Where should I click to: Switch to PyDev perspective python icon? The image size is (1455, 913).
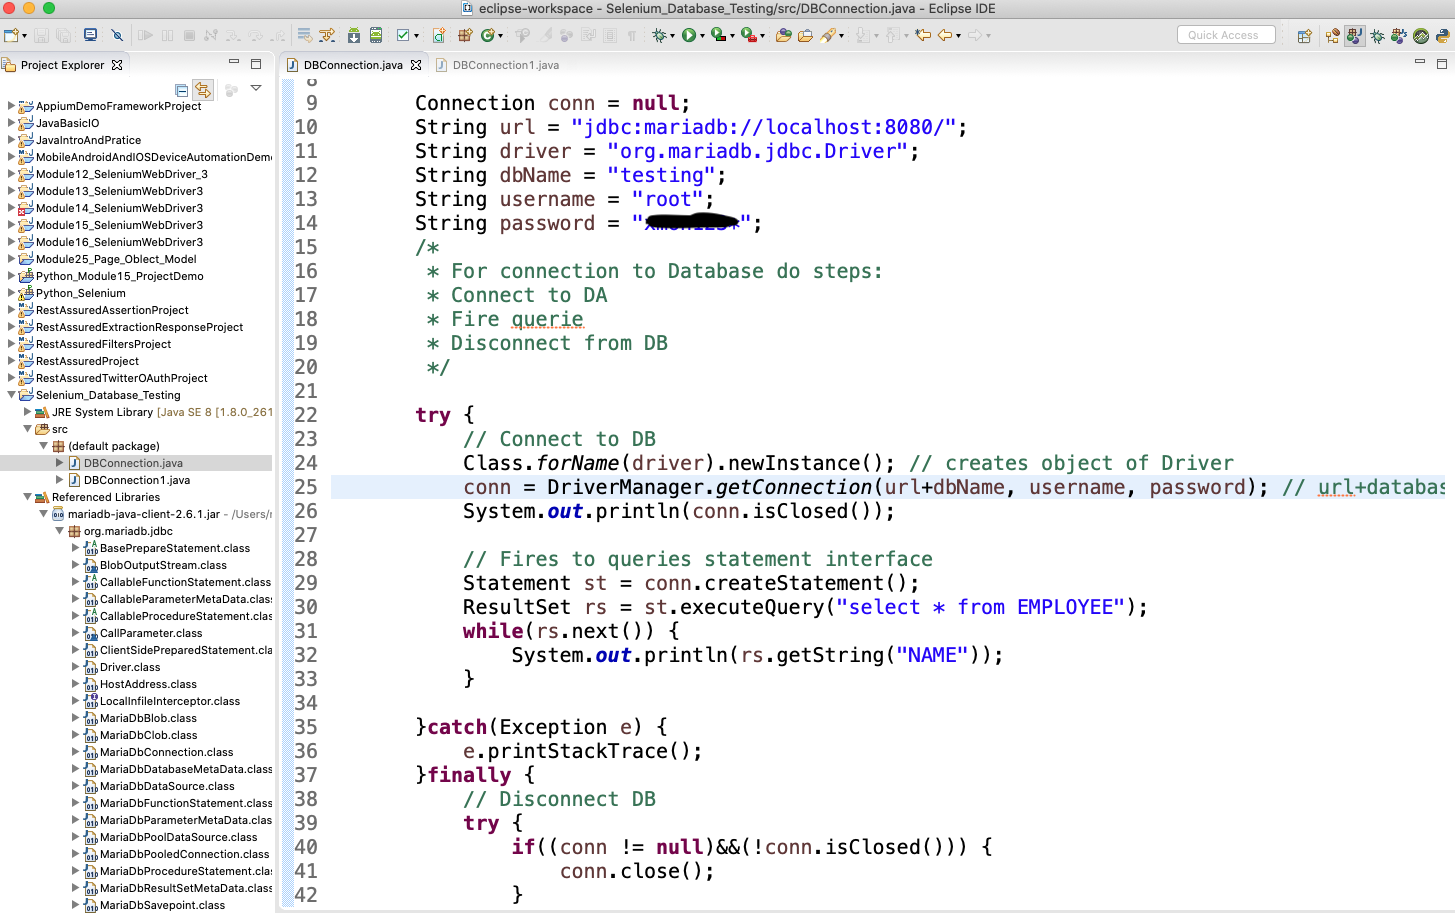point(1442,36)
